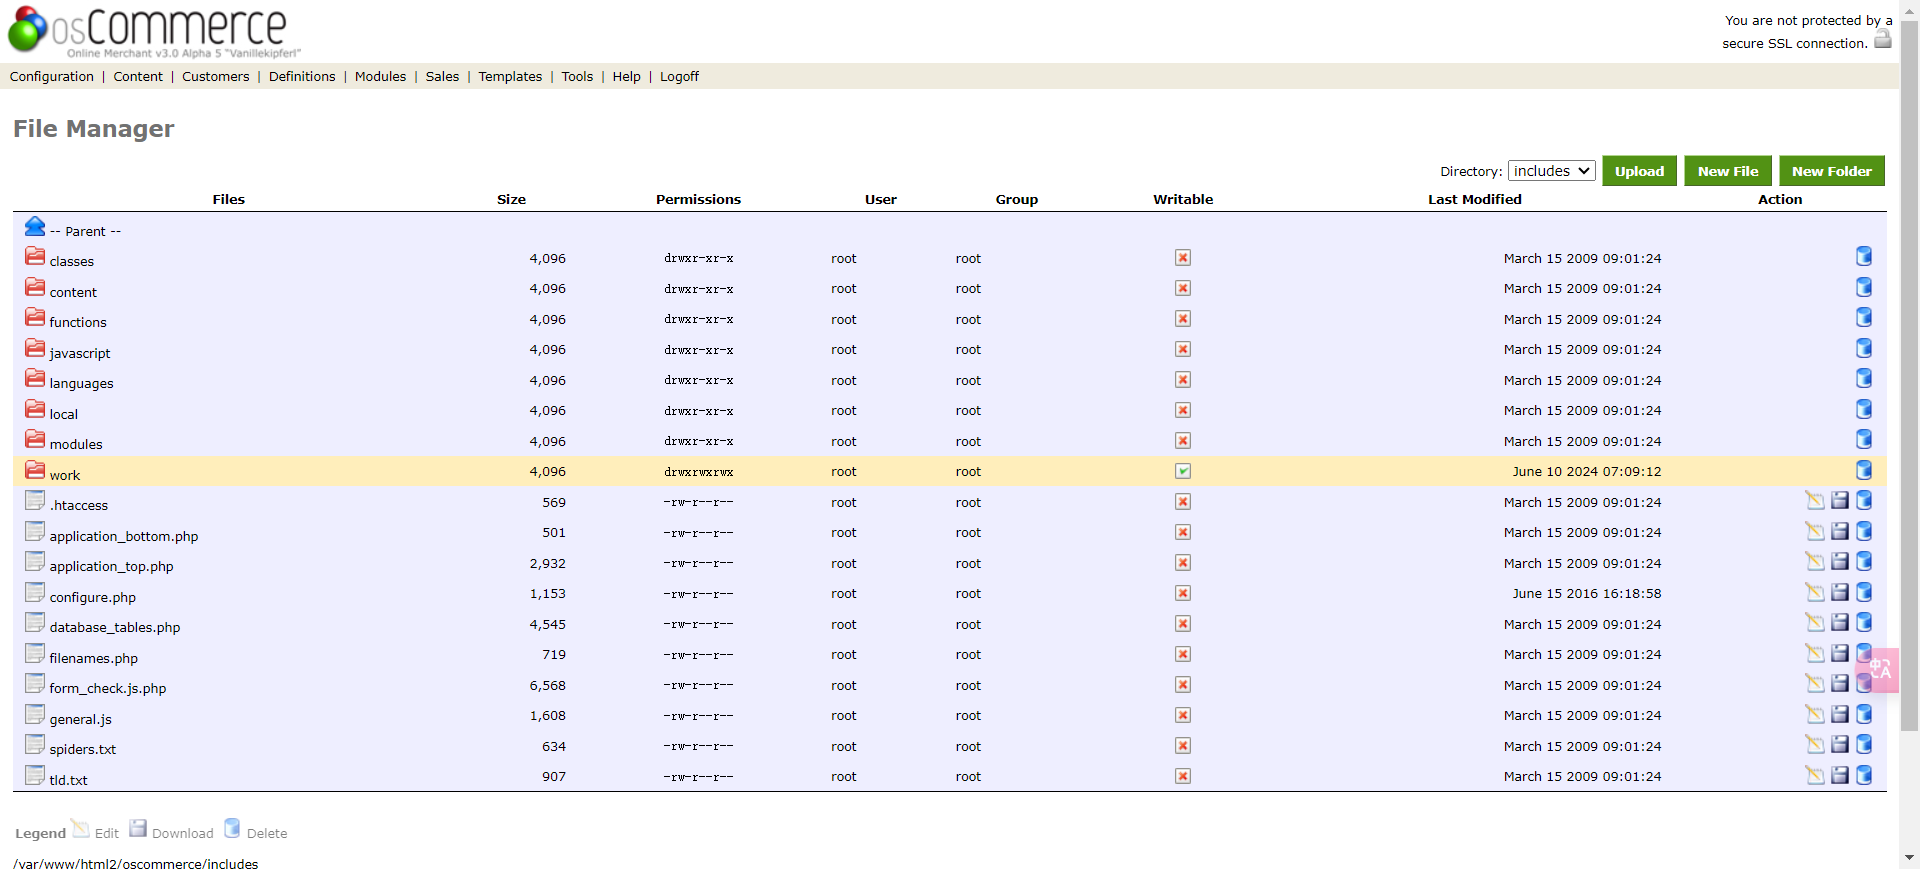Click the pink translate overlay icon
The width and height of the screenshot is (1920, 869).
coord(1879,669)
